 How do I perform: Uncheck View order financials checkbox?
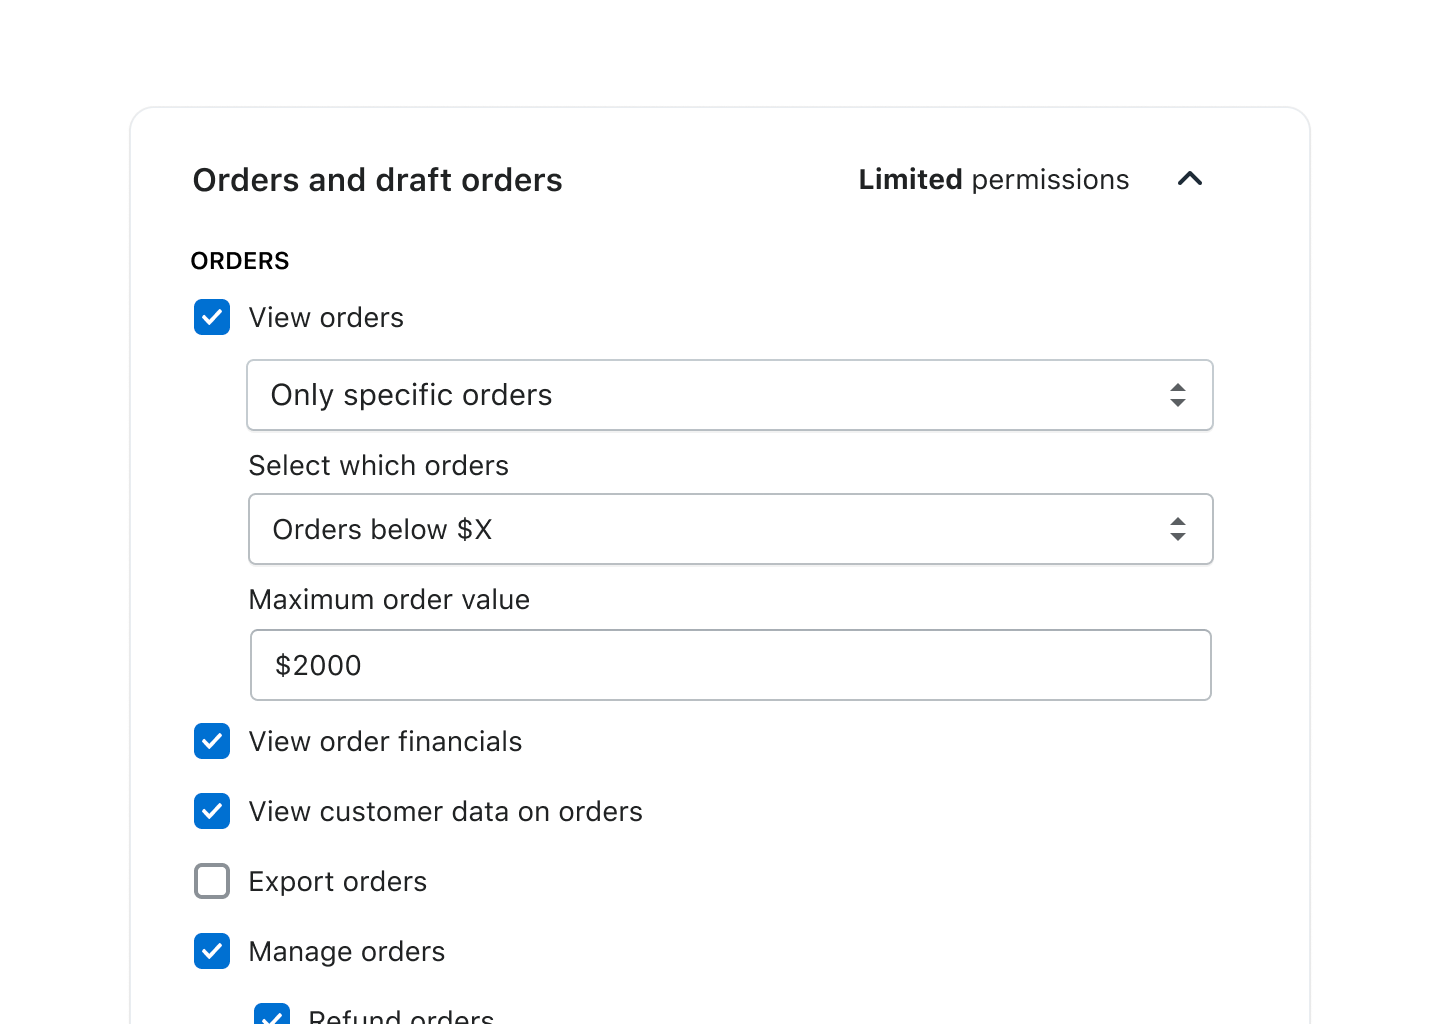212,741
